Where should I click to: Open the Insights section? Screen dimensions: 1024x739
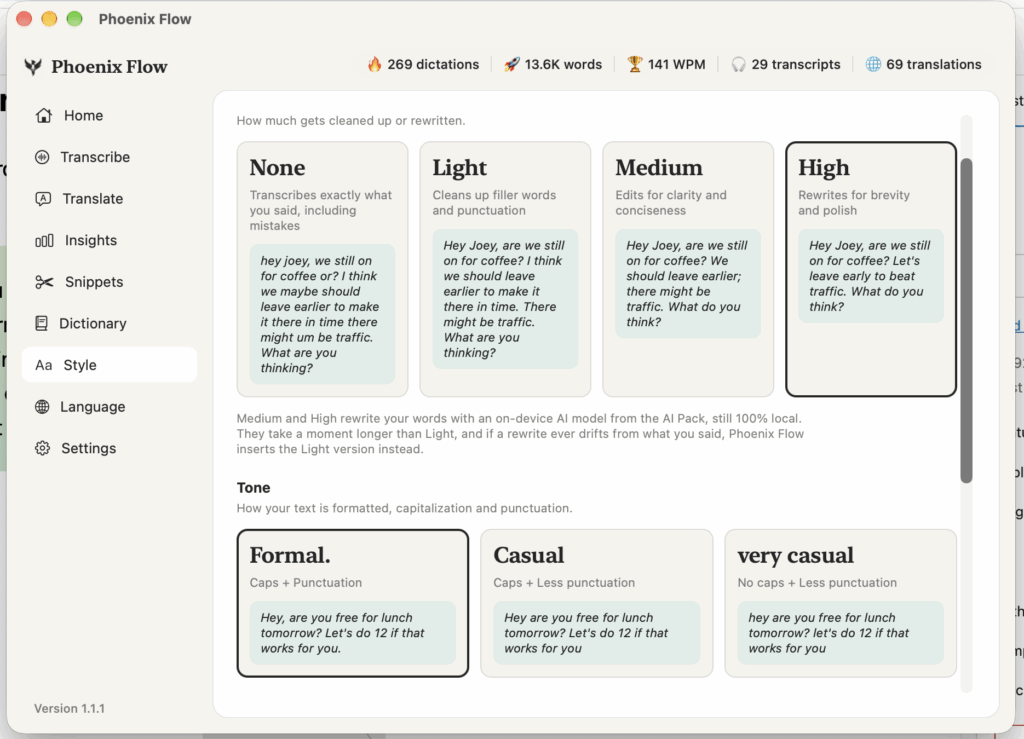109,241
